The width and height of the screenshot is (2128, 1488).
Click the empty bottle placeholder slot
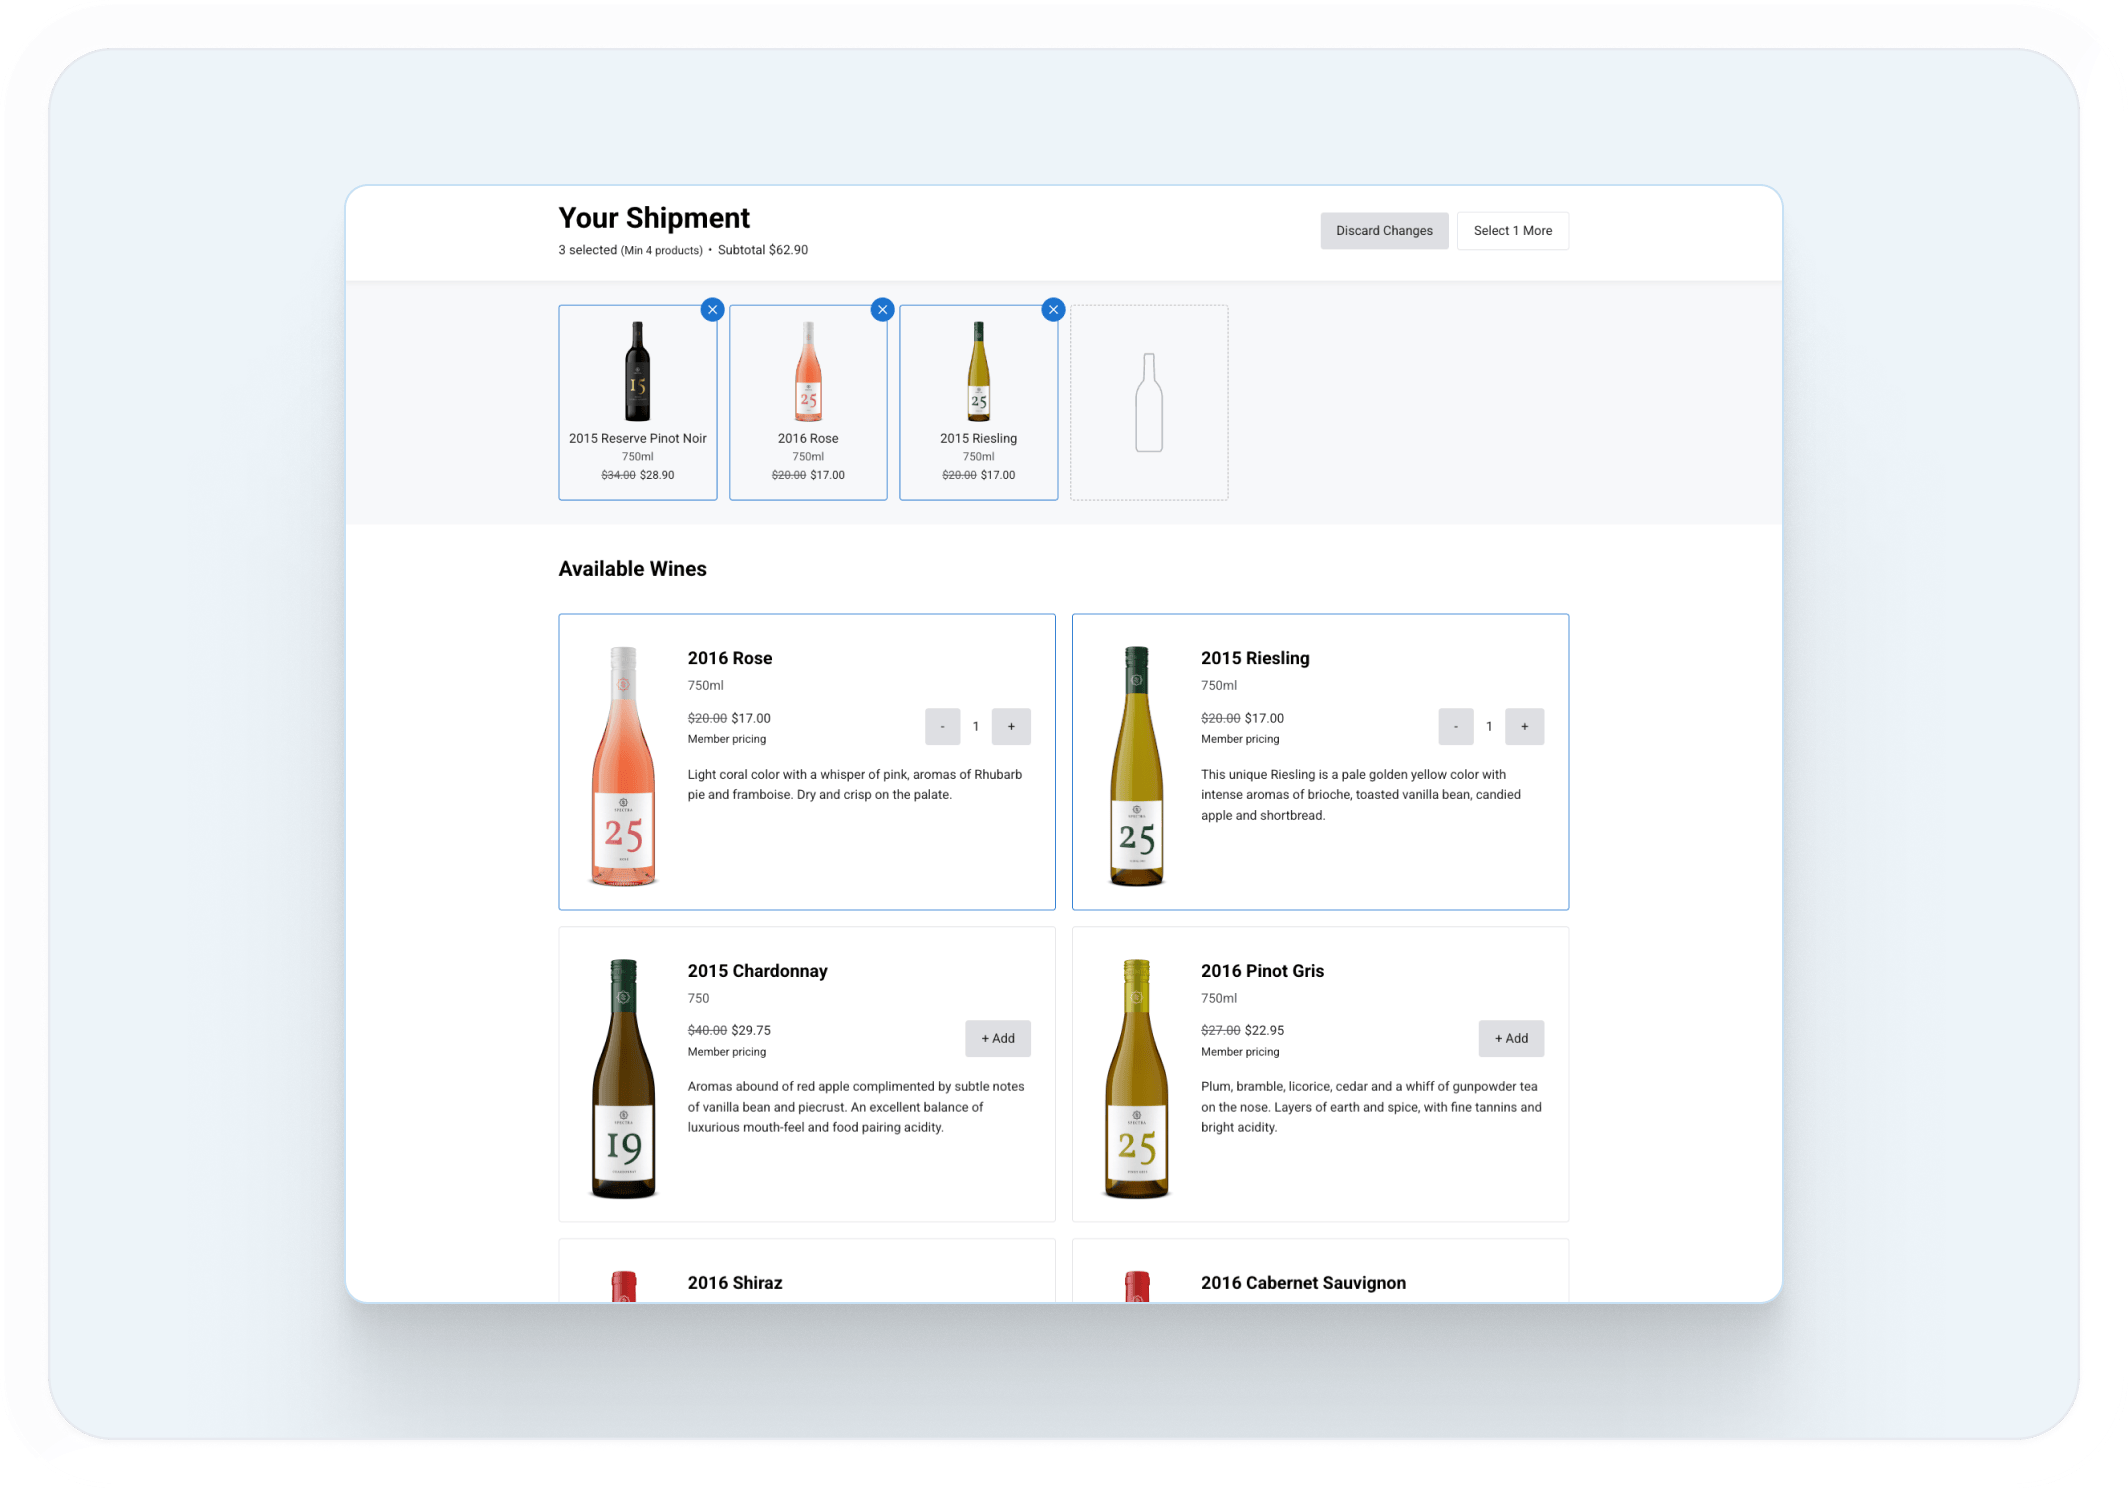click(1149, 402)
